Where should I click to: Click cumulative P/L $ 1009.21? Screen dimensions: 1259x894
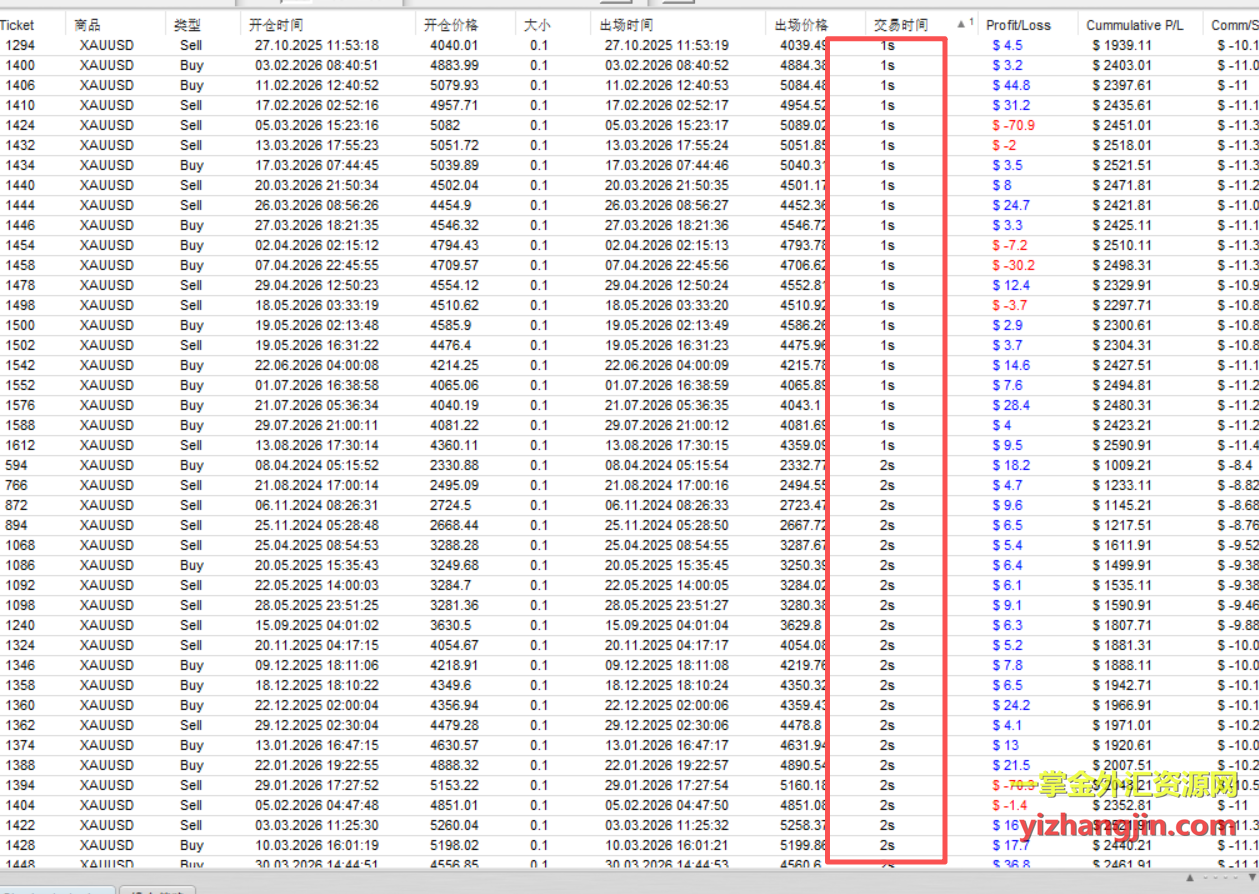(1122, 465)
